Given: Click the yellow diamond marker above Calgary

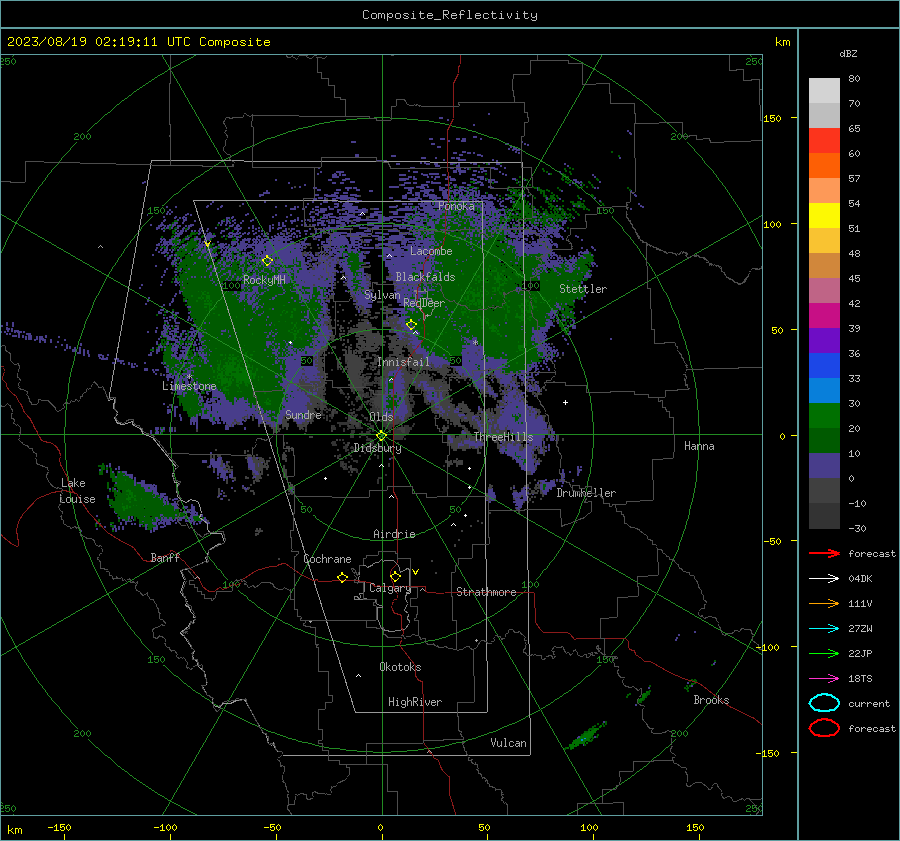Looking at the screenshot, I should (395, 576).
